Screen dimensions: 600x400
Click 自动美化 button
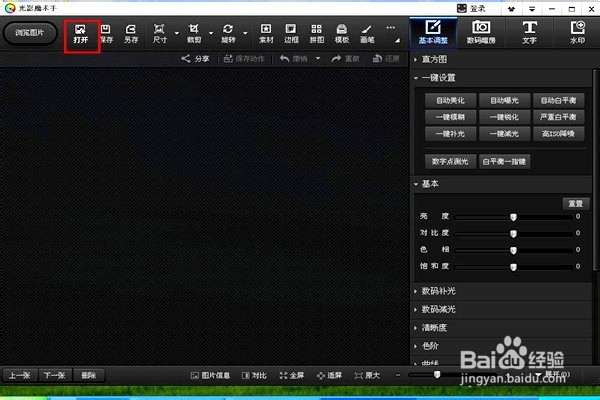coord(450,100)
